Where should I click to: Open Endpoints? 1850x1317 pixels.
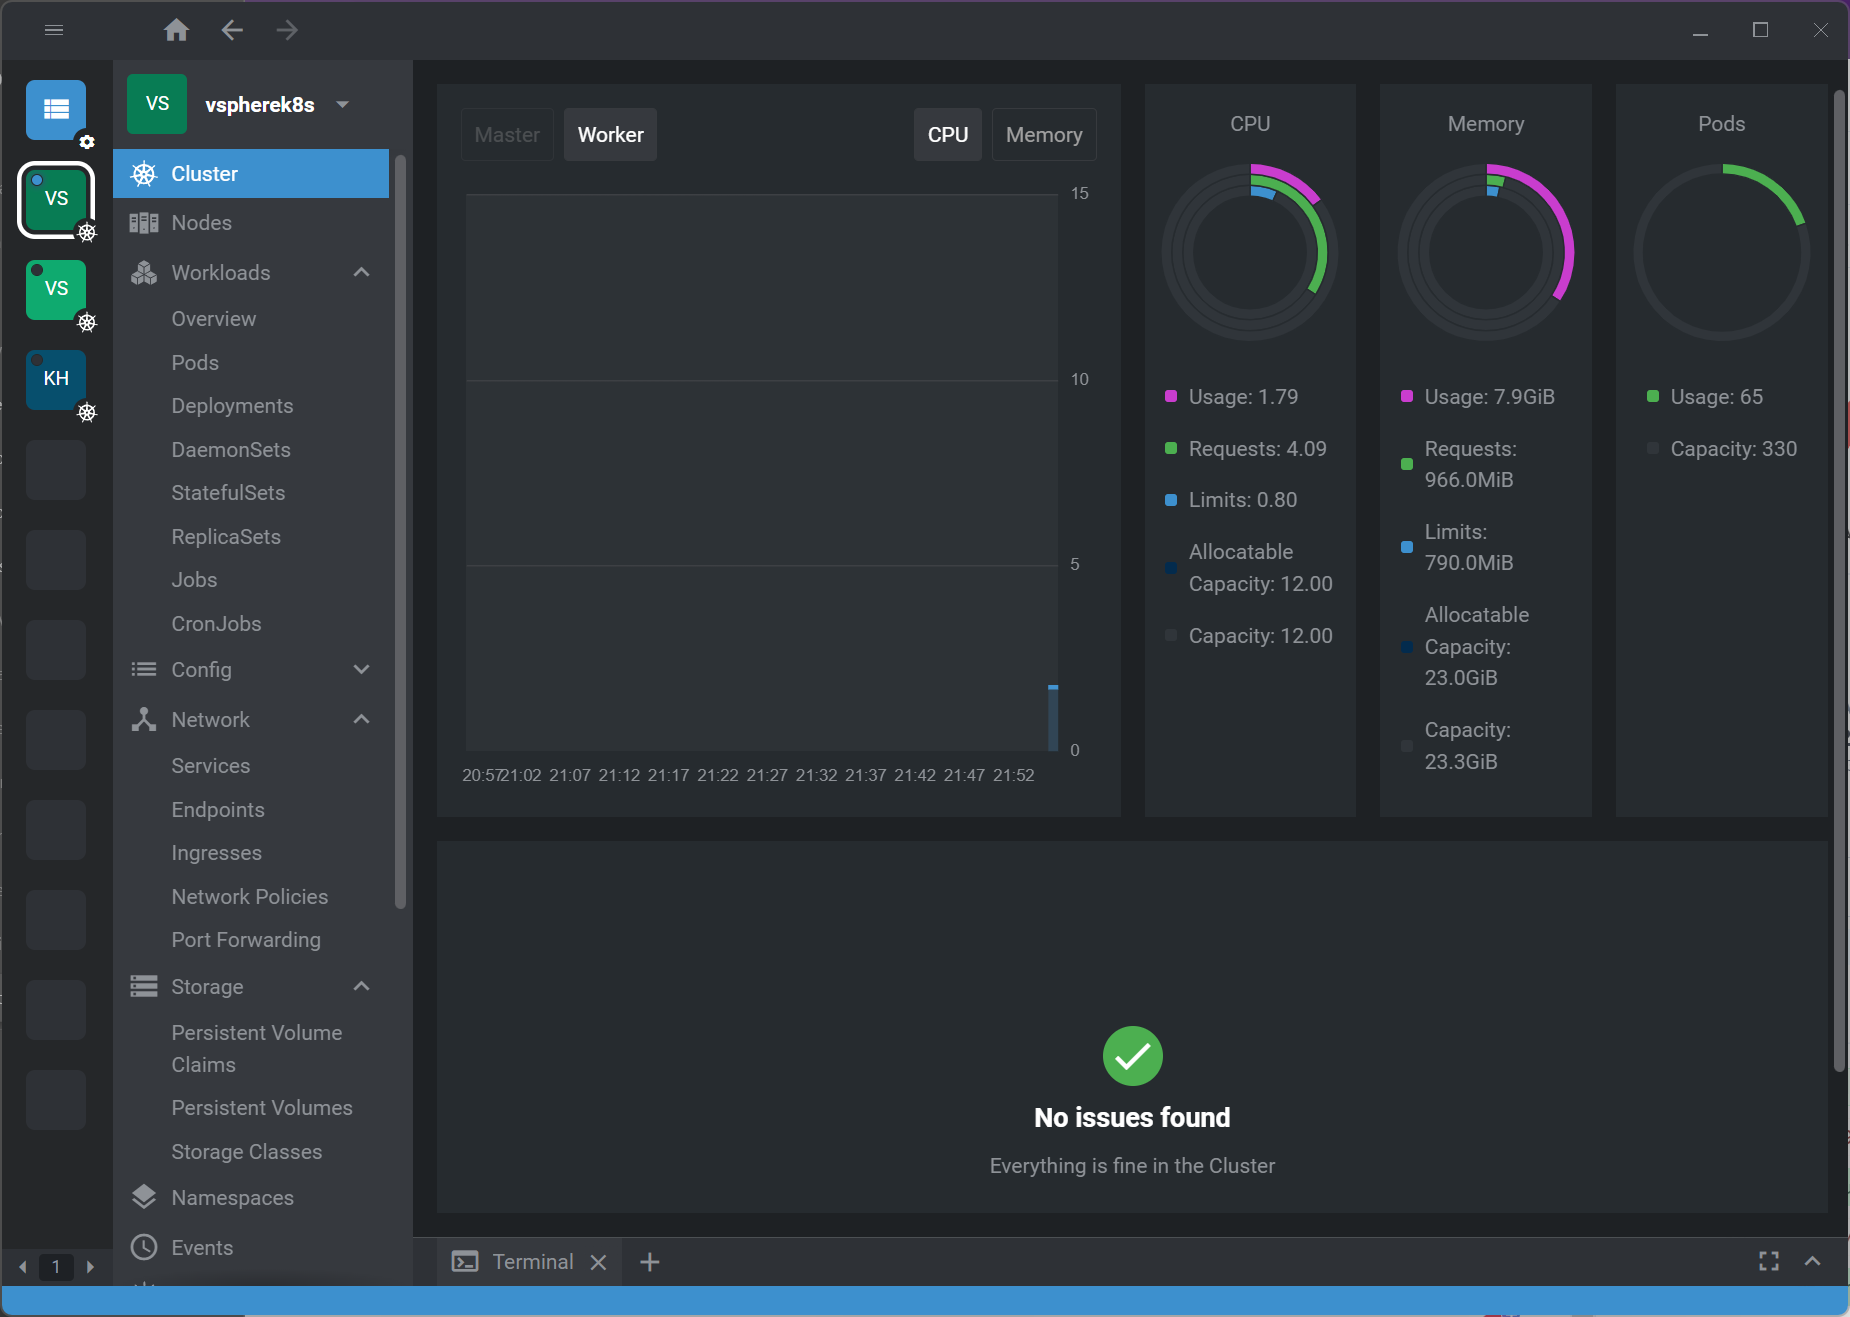click(x=218, y=810)
